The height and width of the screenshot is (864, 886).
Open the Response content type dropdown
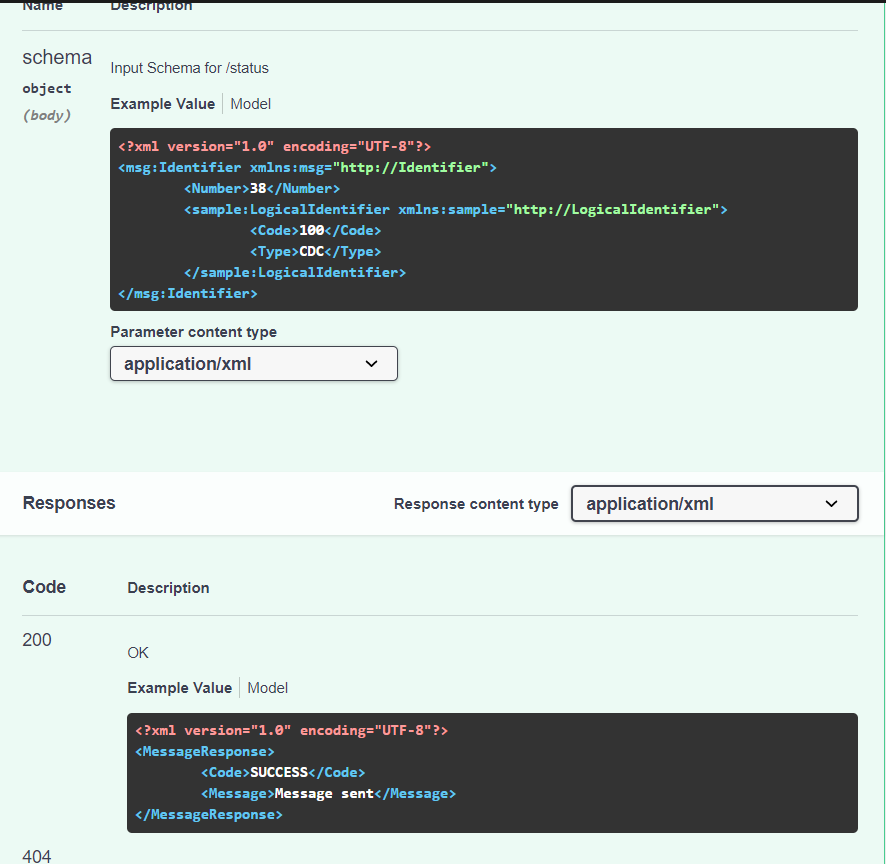point(715,503)
